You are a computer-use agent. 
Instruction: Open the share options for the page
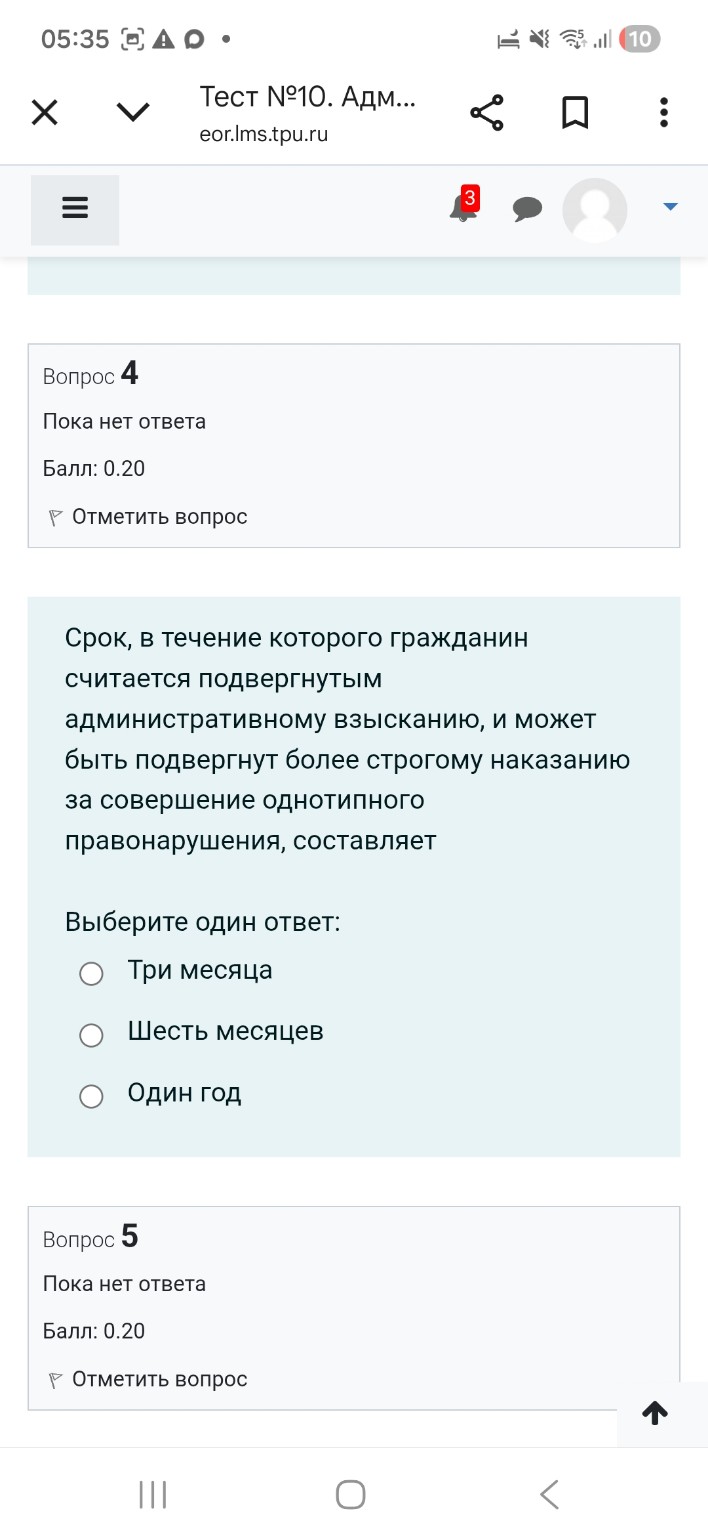tap(487, 112)
